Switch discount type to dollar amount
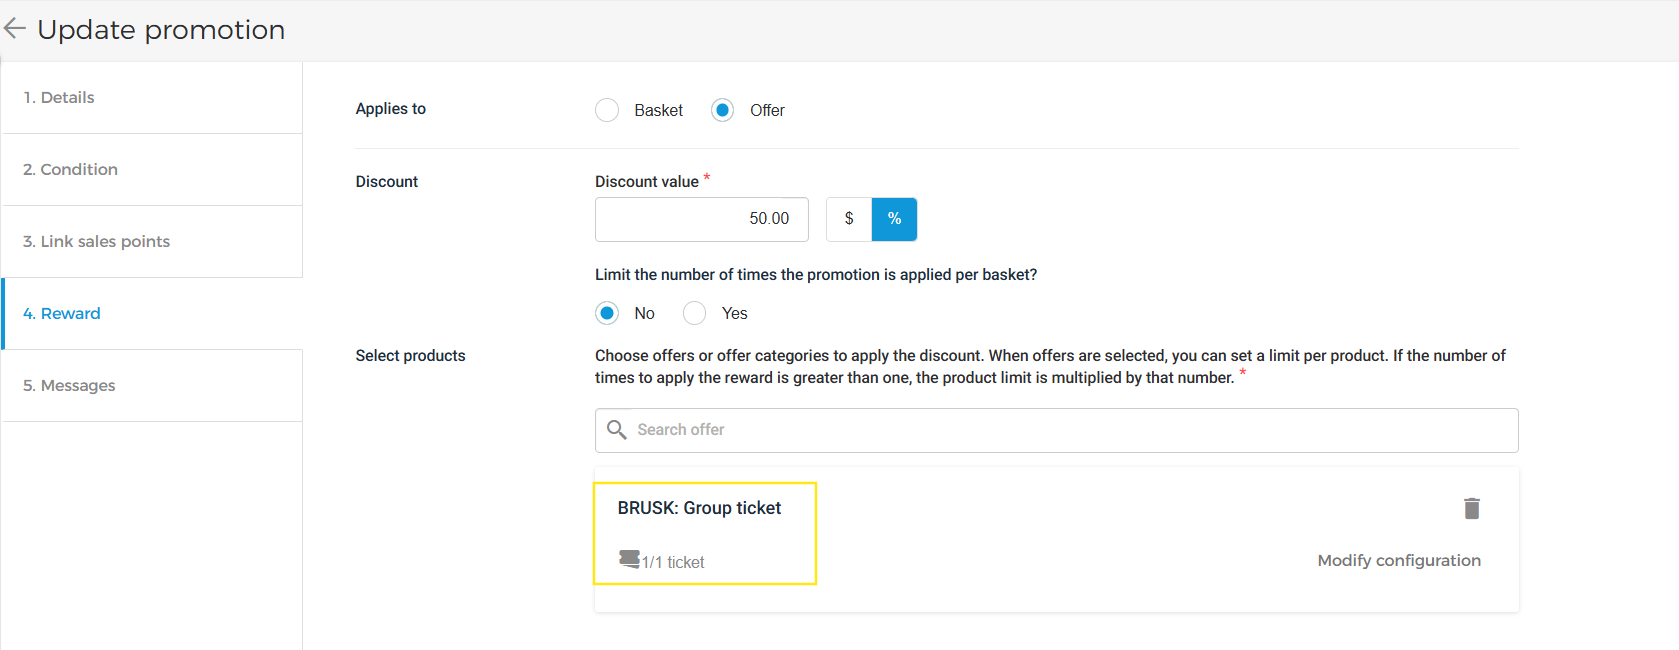Screen dimensions: 1679x650 point(849,219)
